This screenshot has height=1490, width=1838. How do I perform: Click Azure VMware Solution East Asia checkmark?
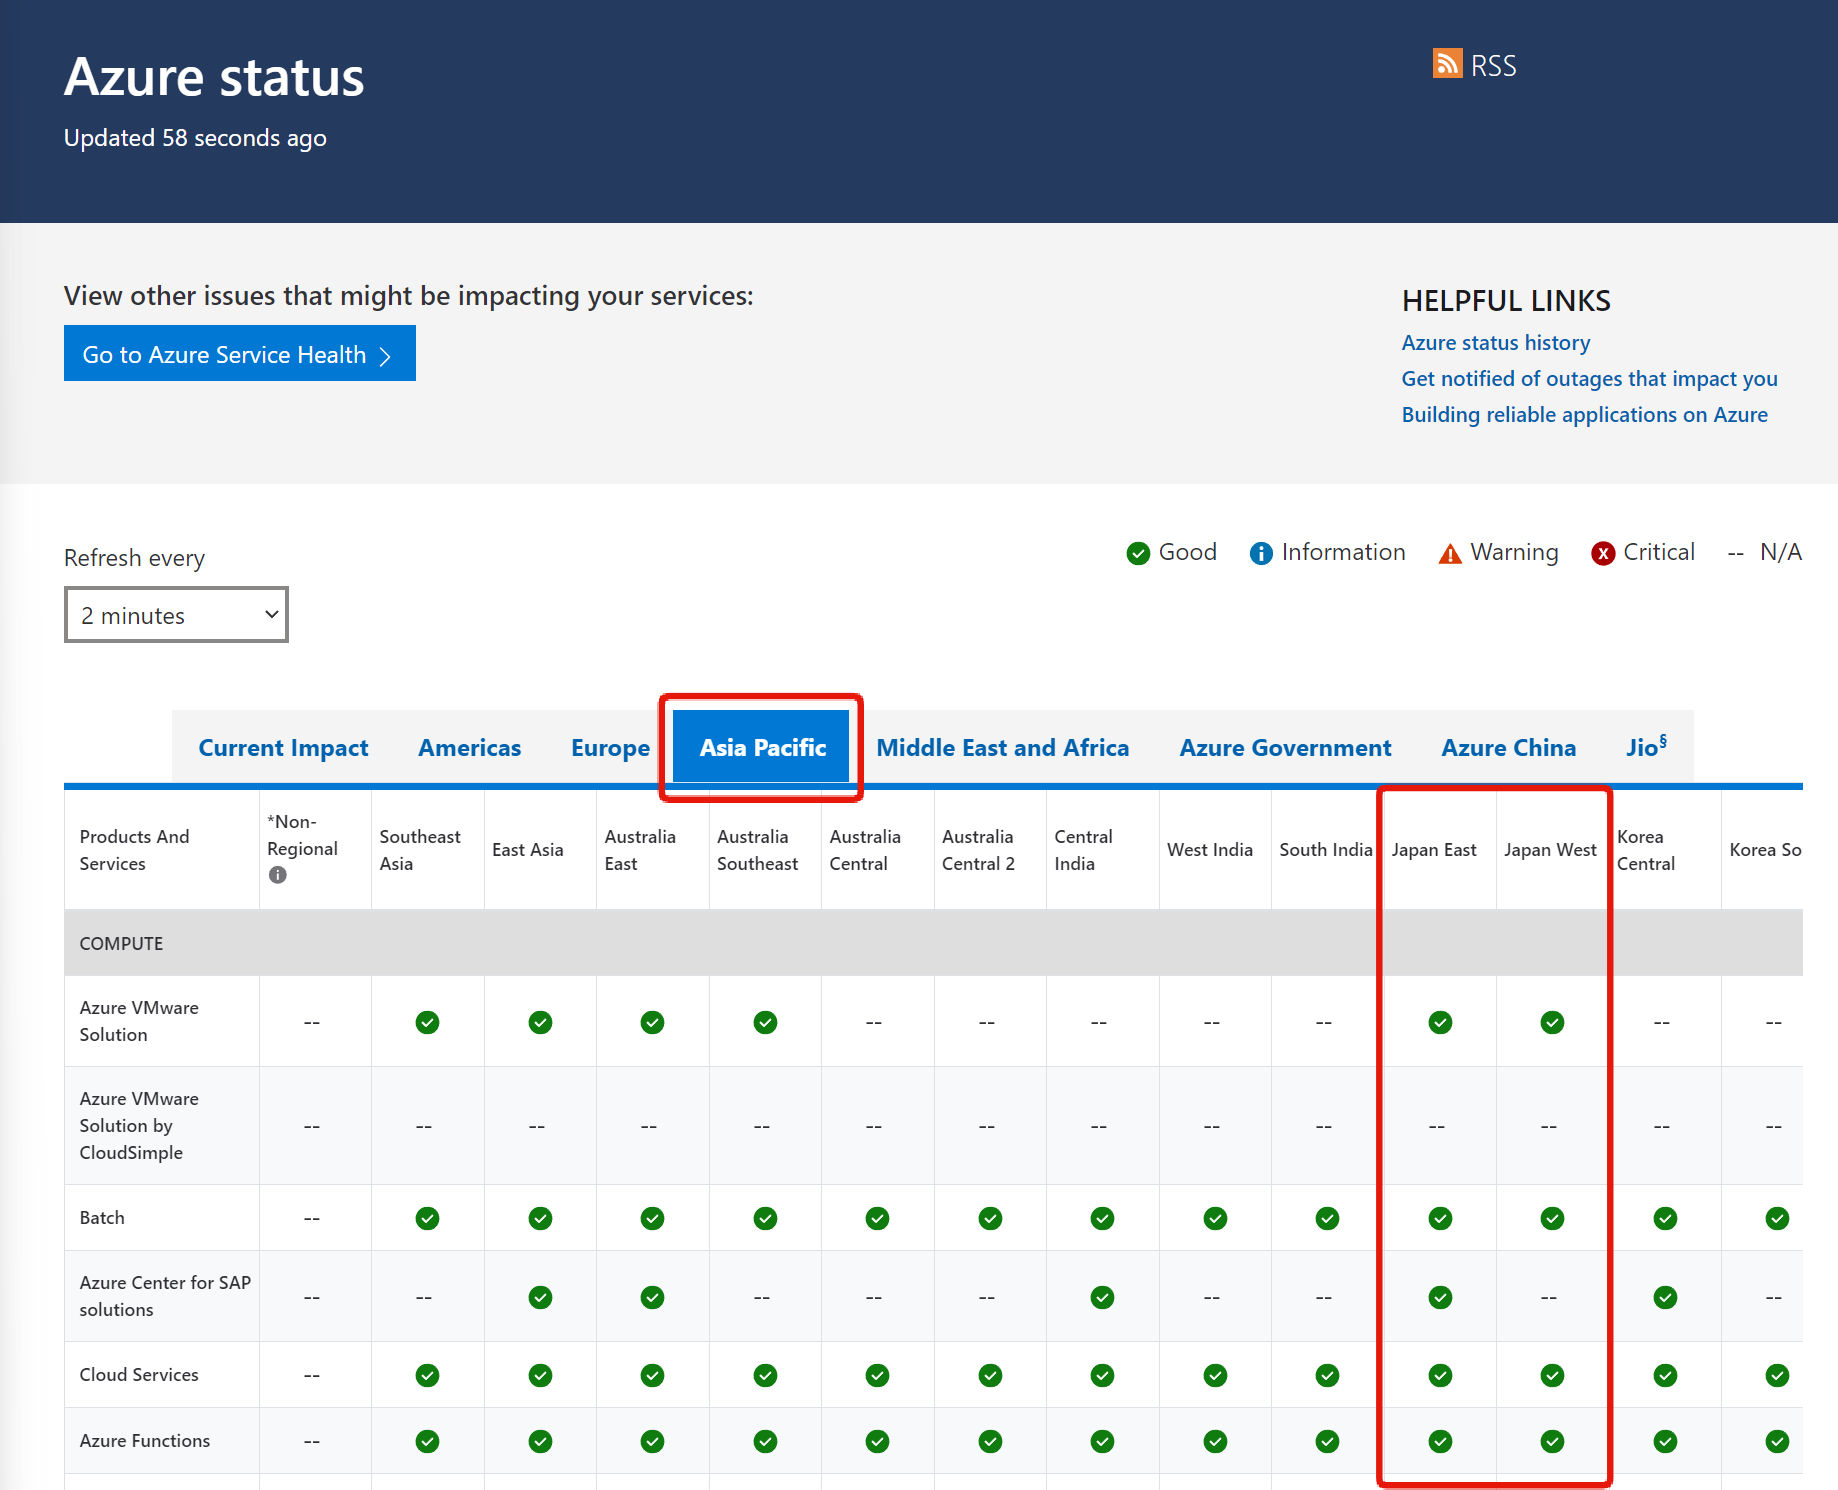(540, 1022)
